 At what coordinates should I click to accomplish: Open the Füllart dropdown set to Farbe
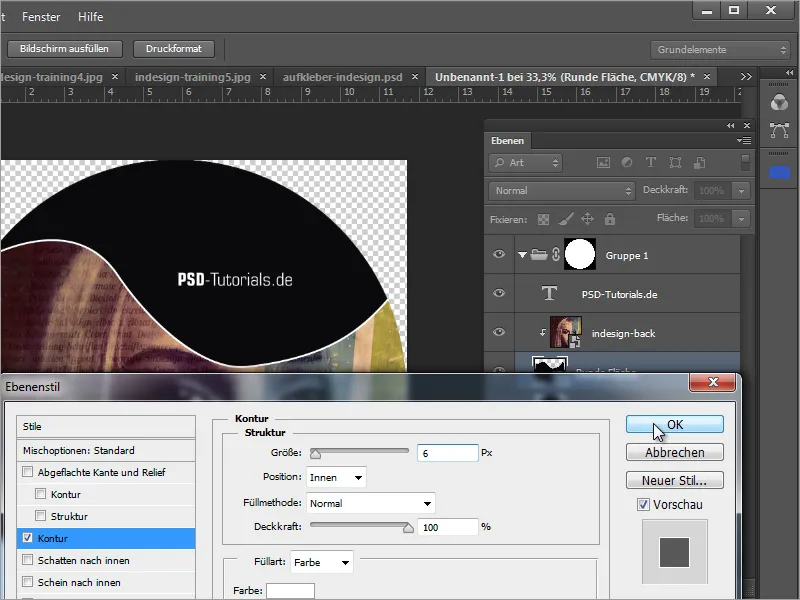pos(322,563)
